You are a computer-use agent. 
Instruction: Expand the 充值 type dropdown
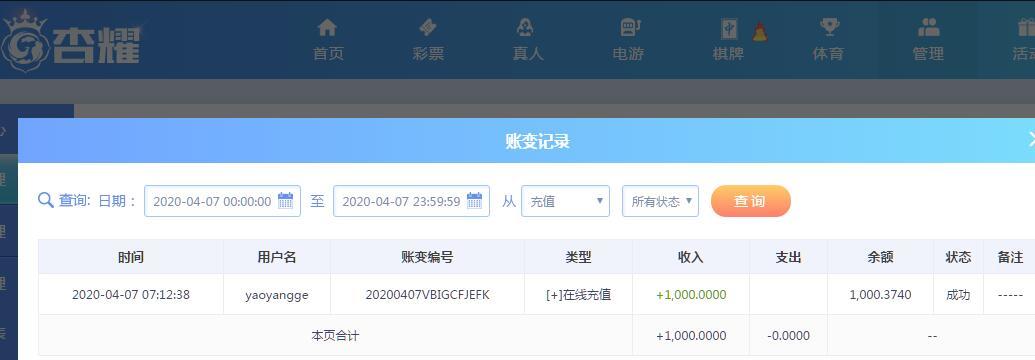(x=565, y=201)
